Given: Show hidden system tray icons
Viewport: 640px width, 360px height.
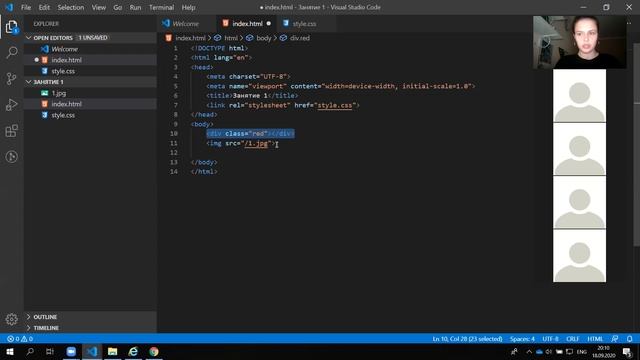Looking at the screenshot, I should 529,352.
